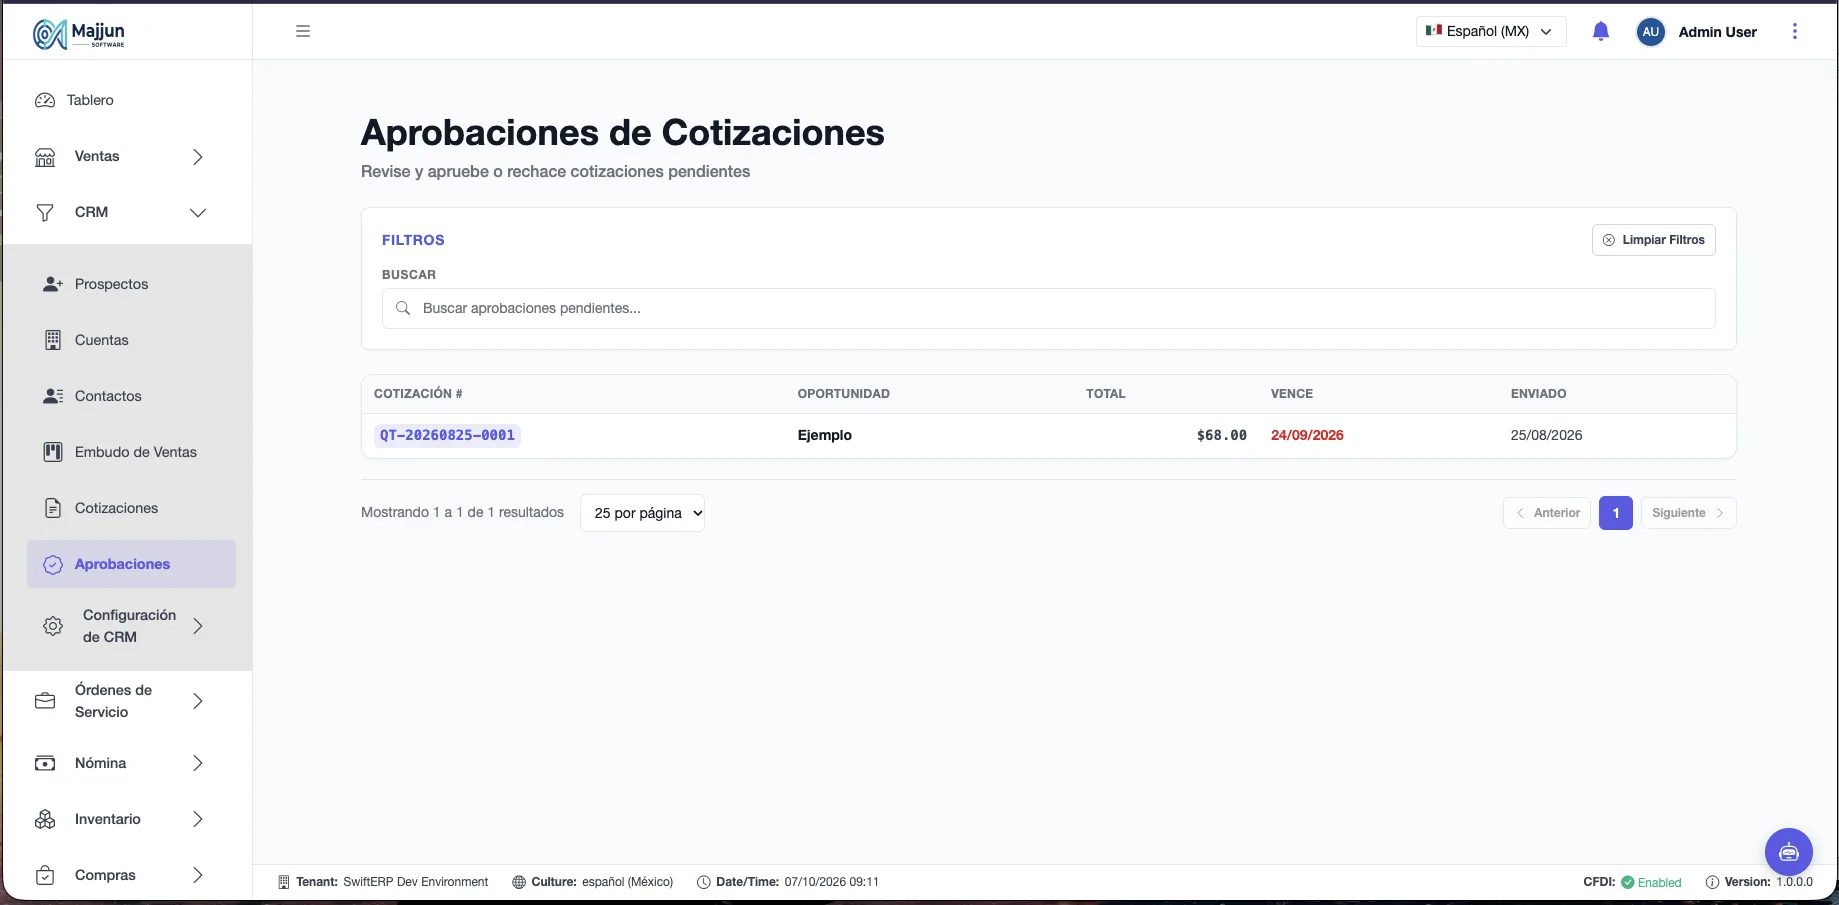Open the Embudo de Ventas menu item

131,452
